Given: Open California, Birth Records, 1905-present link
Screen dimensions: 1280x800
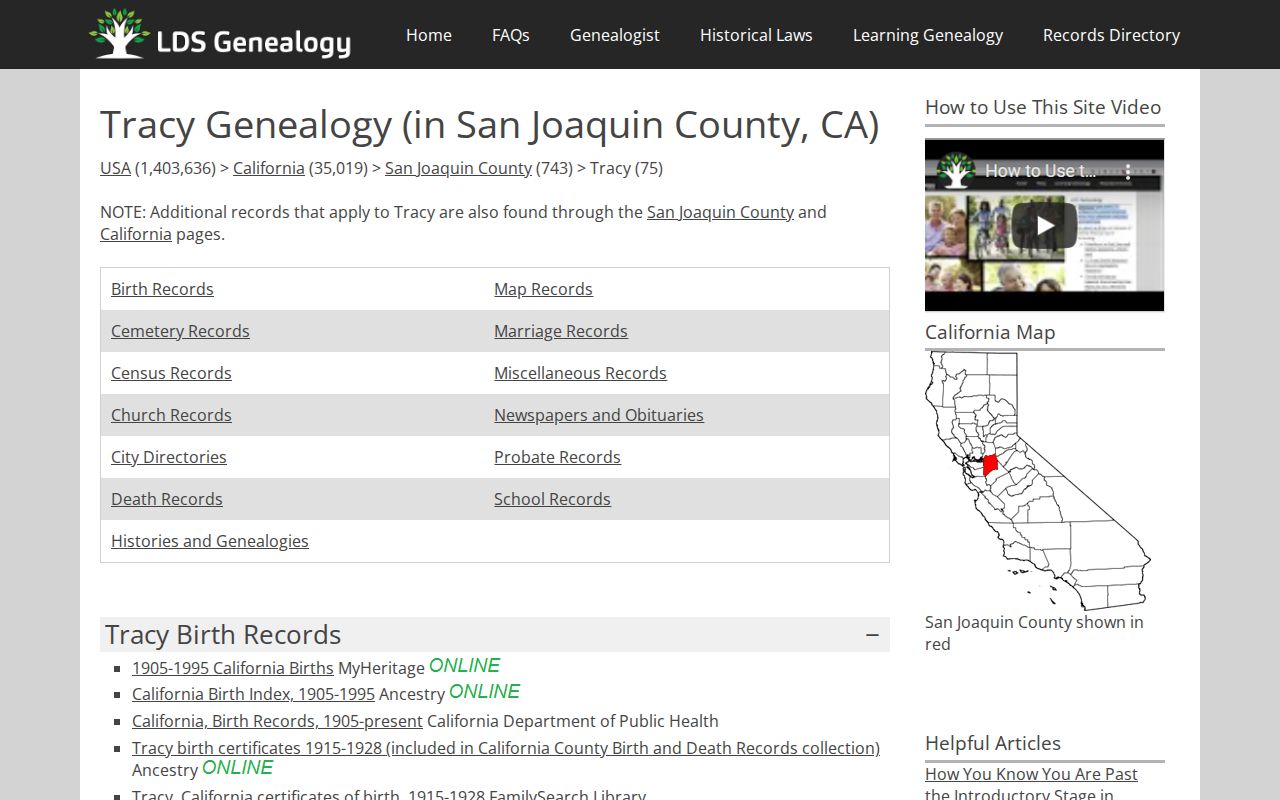Looking at the screenshot, I should pos(277,721).
